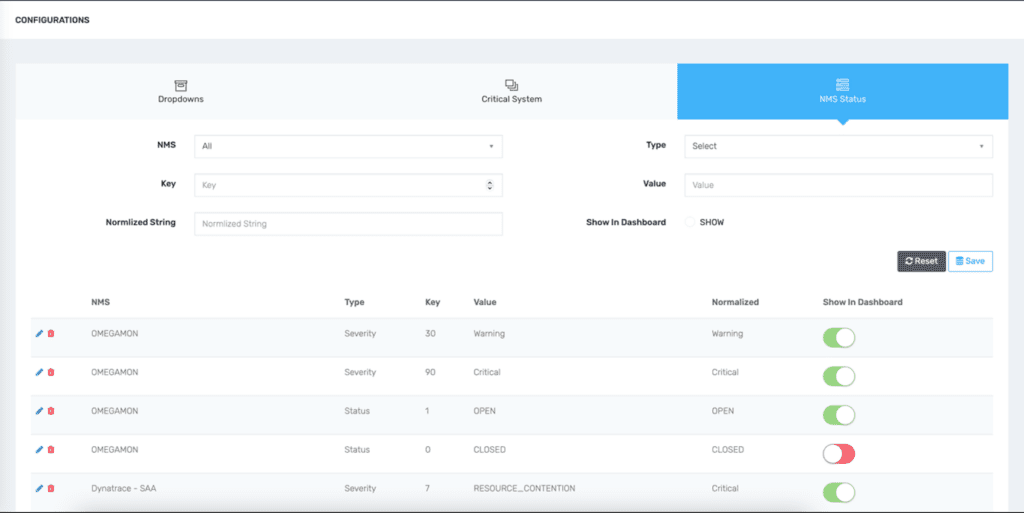Delete the Dynatrace - SAA row
Image resolution: width=1024 pixels, height=513 pixels.
pos(51,488)
